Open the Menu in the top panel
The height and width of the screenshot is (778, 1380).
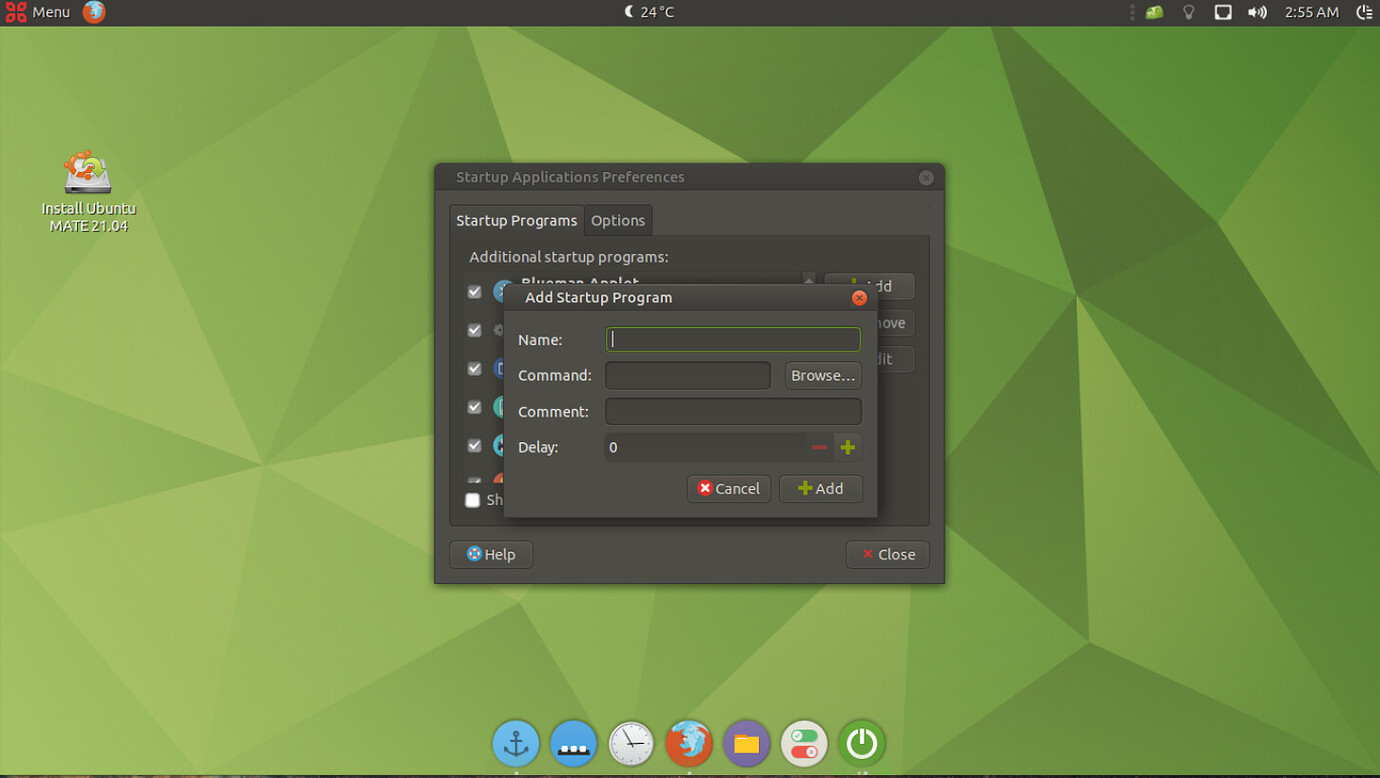pyautogui.click(x=39, y=12)
